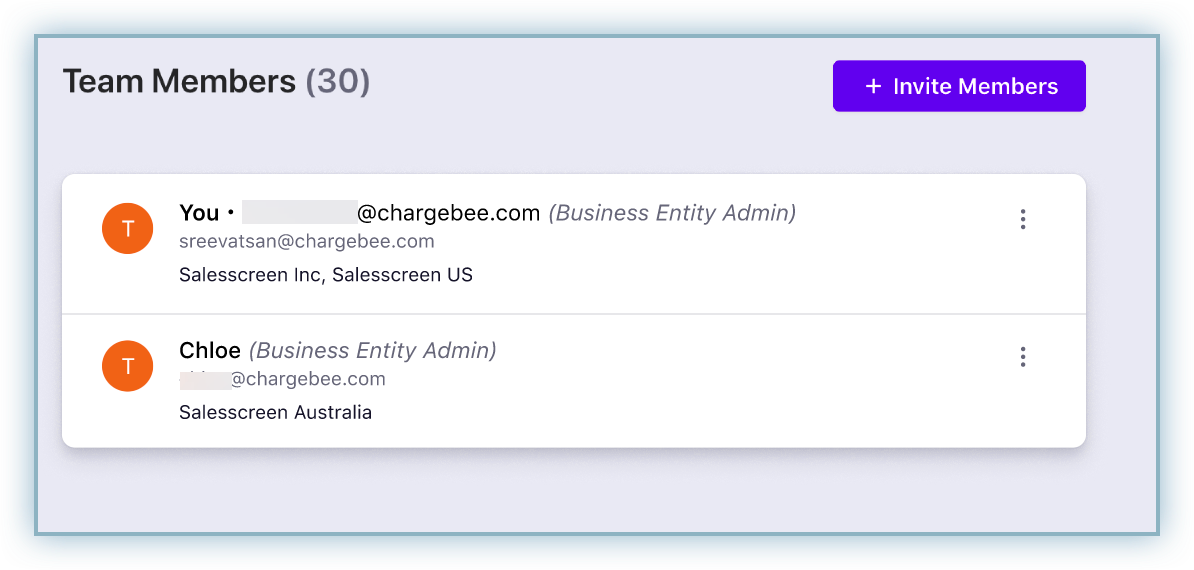Click your orange T avatar
The height and width of the screenshot is (570, 1194).
[127, 229]
